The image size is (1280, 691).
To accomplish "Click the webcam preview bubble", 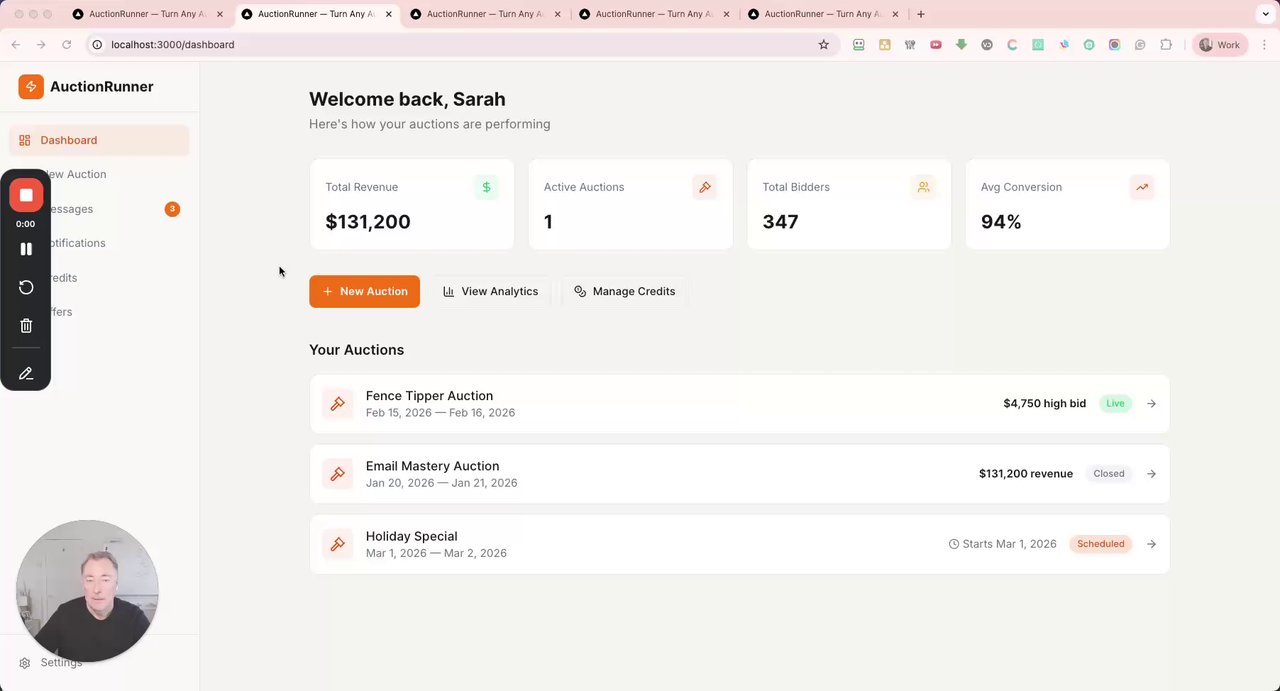I will coord(87,591).
